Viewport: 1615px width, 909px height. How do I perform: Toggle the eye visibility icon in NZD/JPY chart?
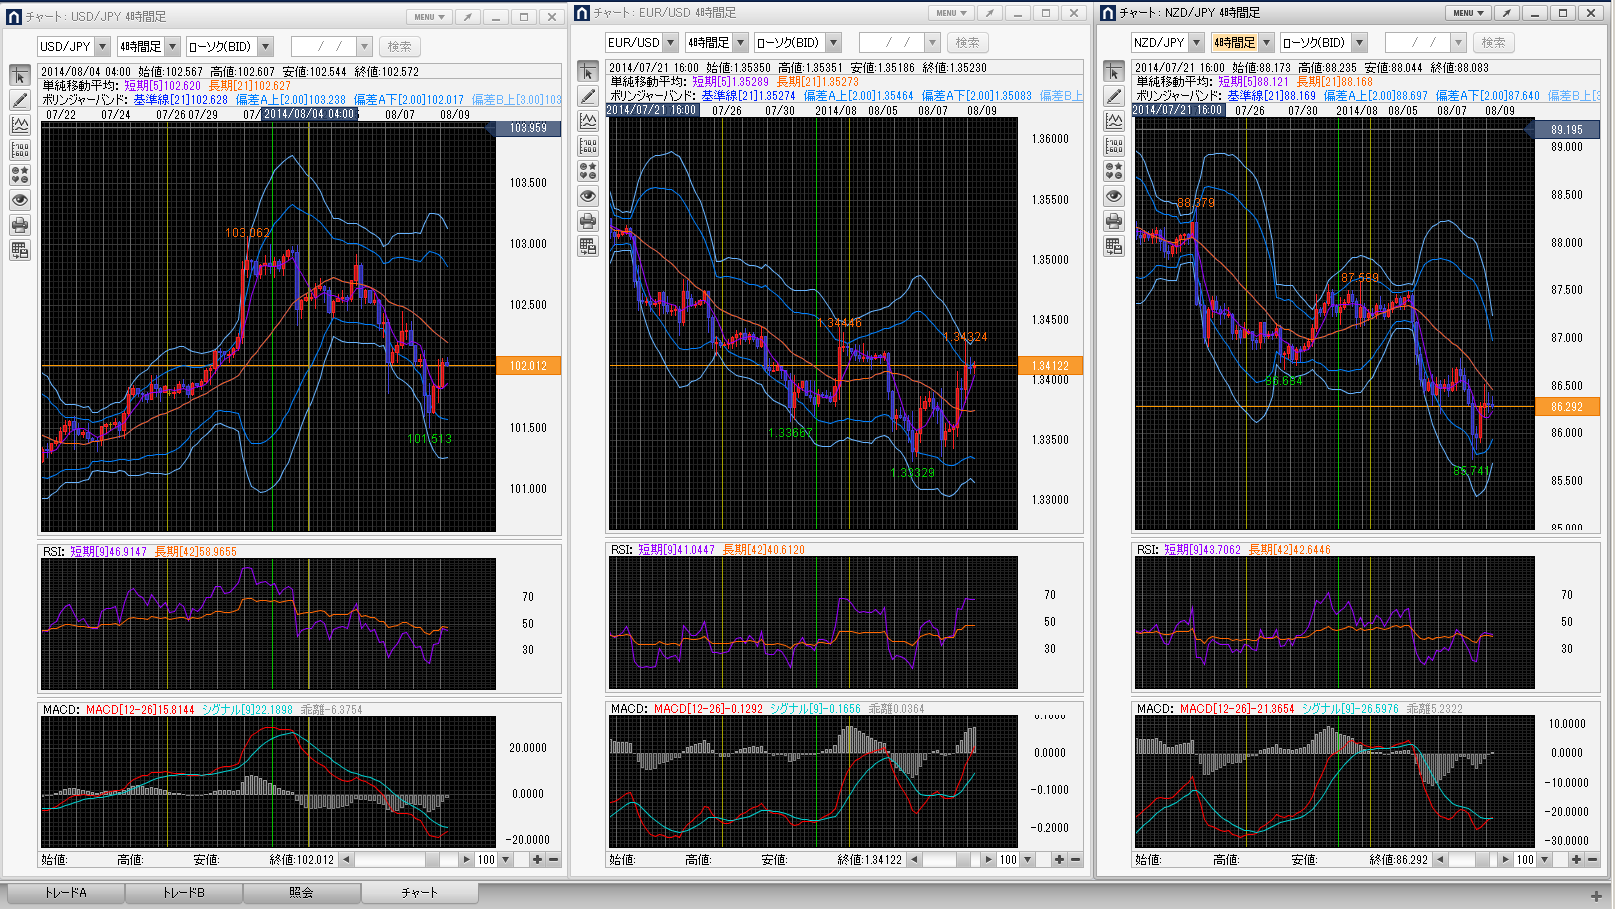(x=1114, y=196)
